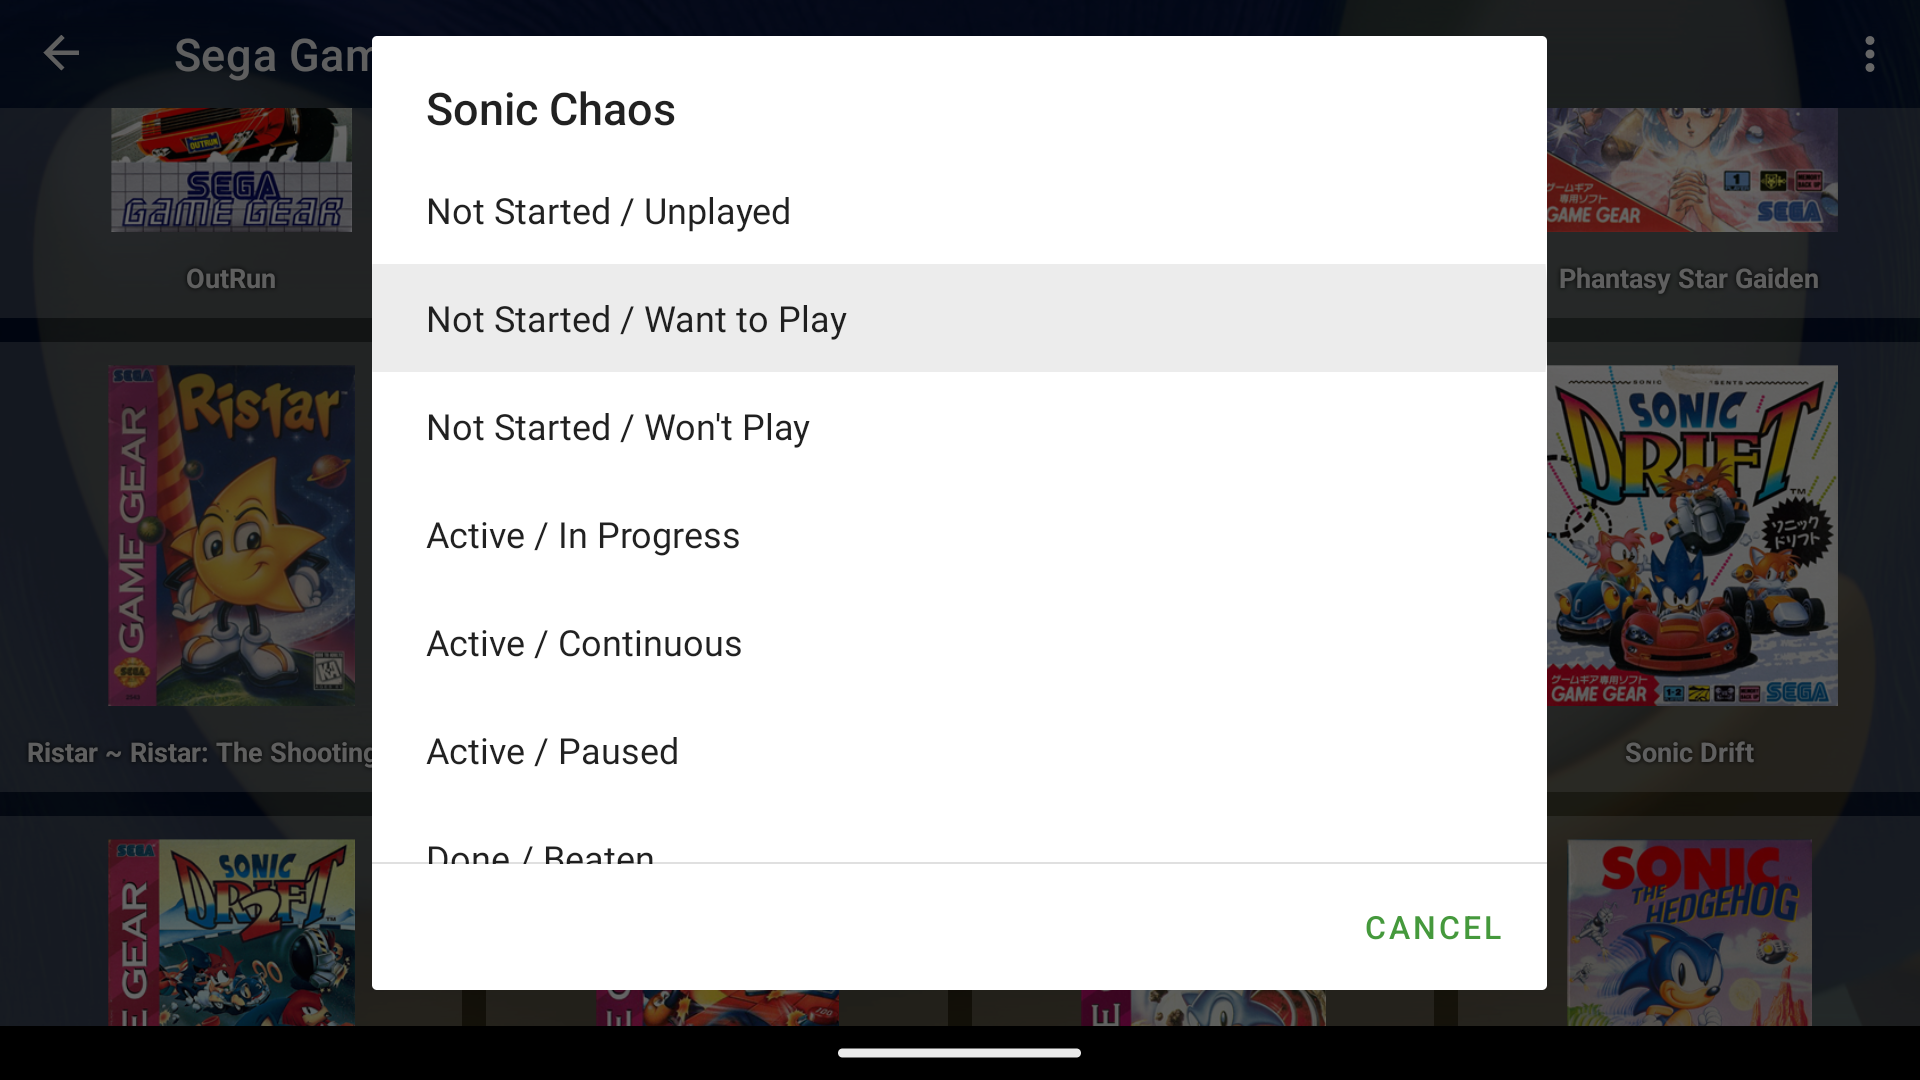This screenshot has width=1920, height=1080.
Task: Choose the Done / Beaten option
Action: (x=540, y=852)
